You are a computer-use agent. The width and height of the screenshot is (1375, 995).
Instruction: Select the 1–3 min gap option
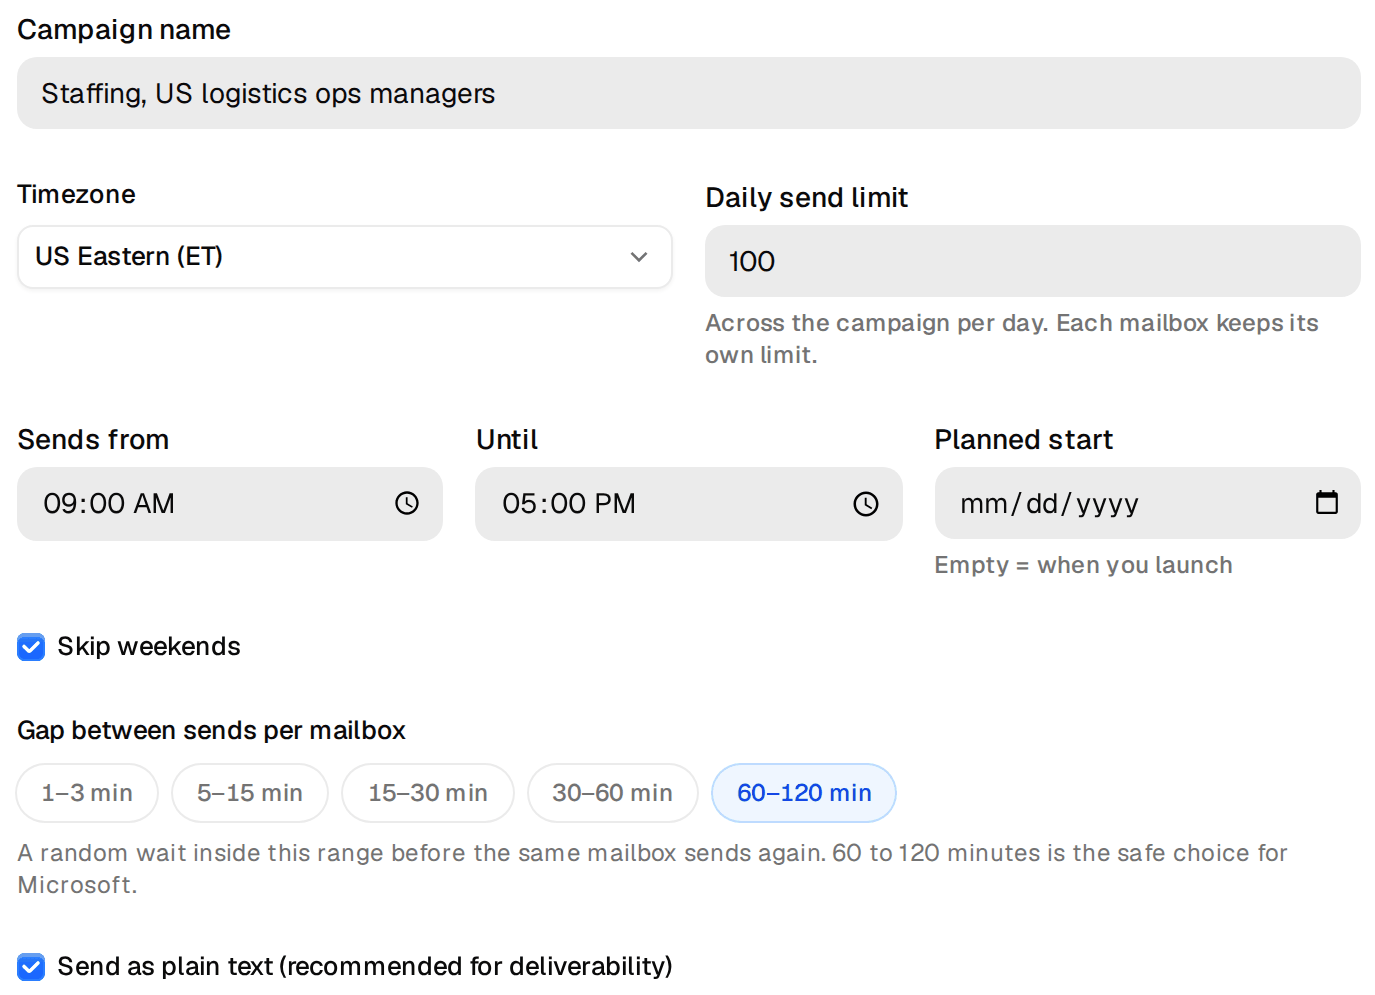tap(87, 793)
